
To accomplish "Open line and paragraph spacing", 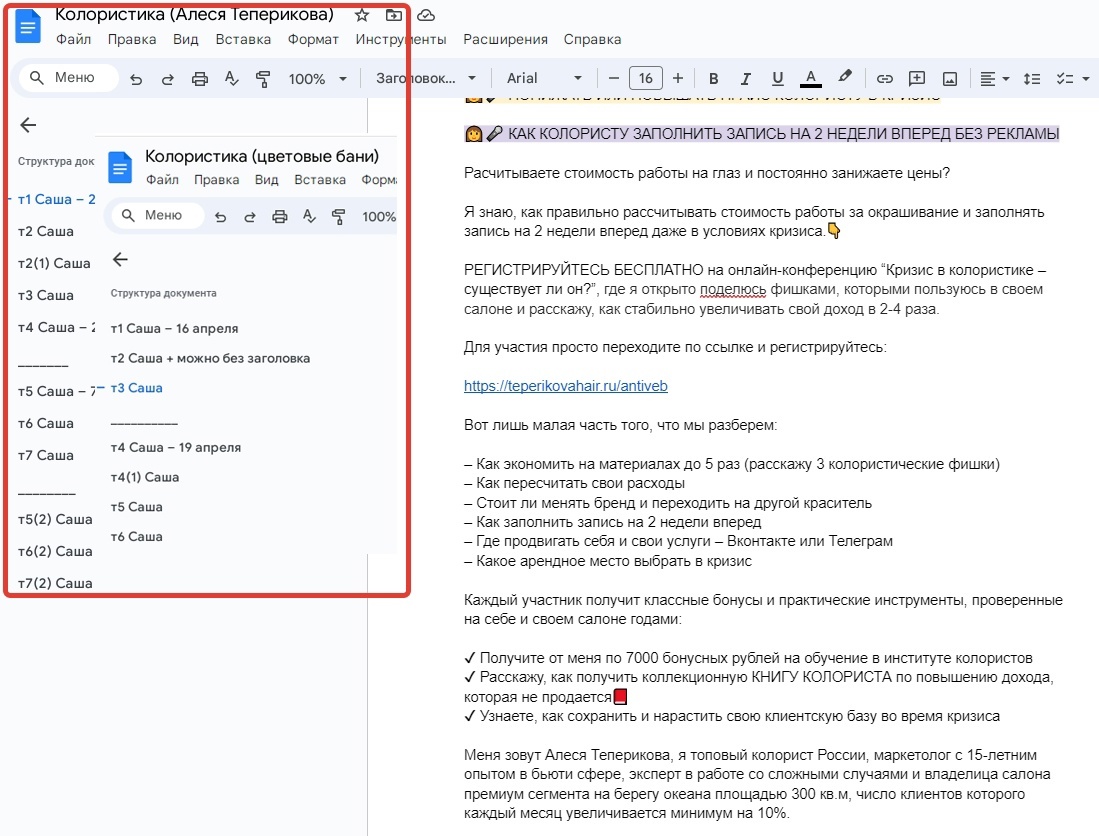I will (1032, 78).
